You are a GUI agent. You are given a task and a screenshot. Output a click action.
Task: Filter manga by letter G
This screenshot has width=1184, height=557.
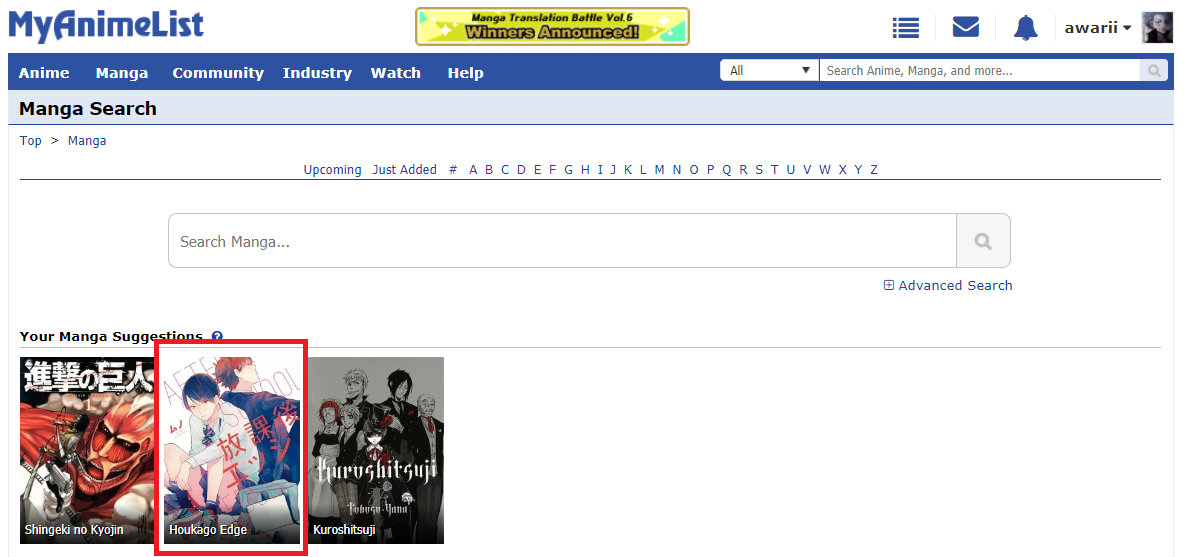pos(569,170)
